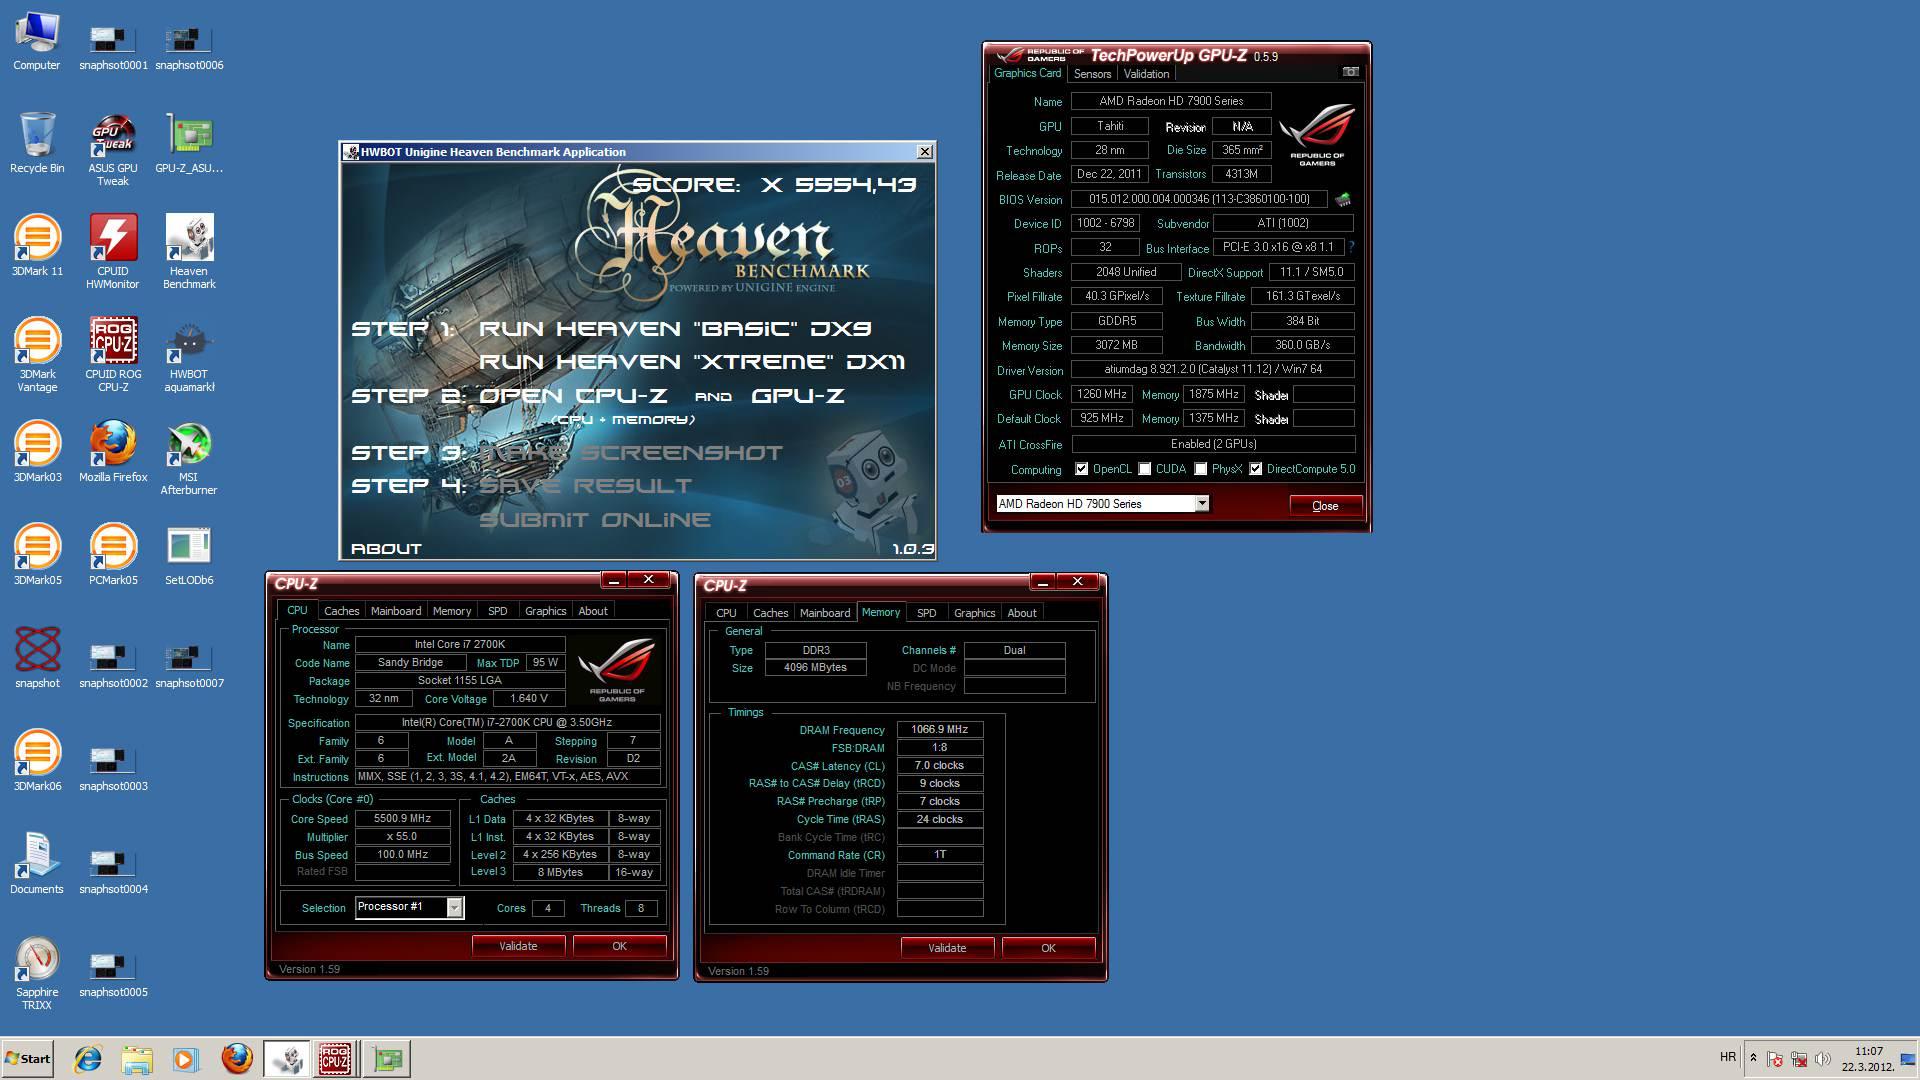The width and height of the screenshot is (1920, 1080).
Task: Click the Bus Interface question mark in GPU-Z
Action: point(1351,247)
